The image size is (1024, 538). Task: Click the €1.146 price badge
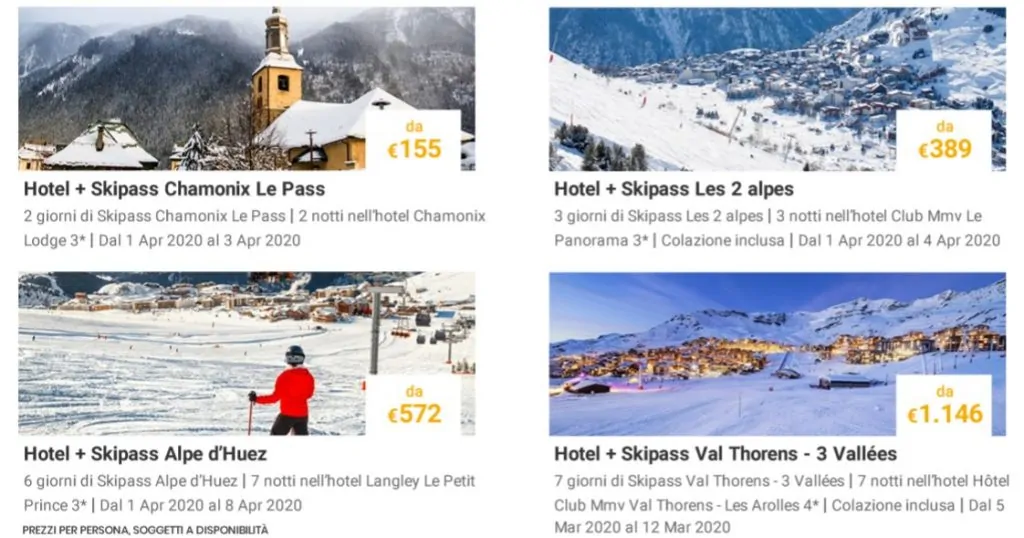944,405
